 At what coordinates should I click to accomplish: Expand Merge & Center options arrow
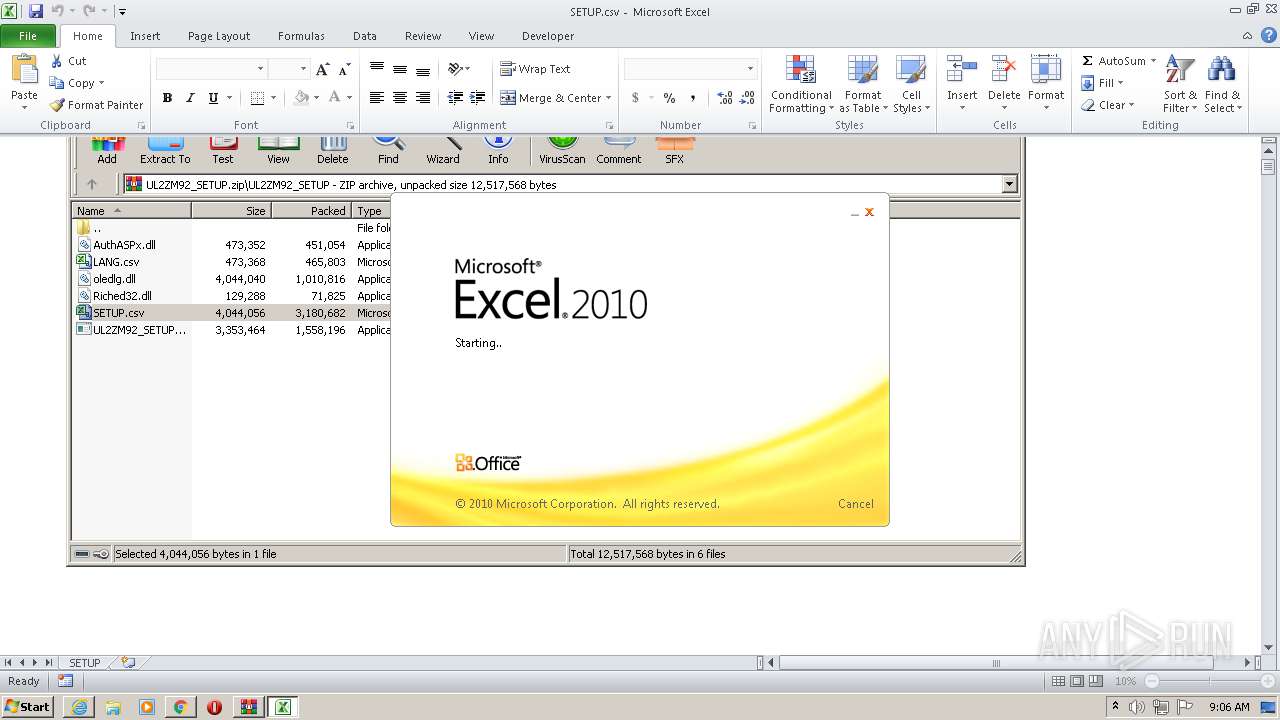608,98
